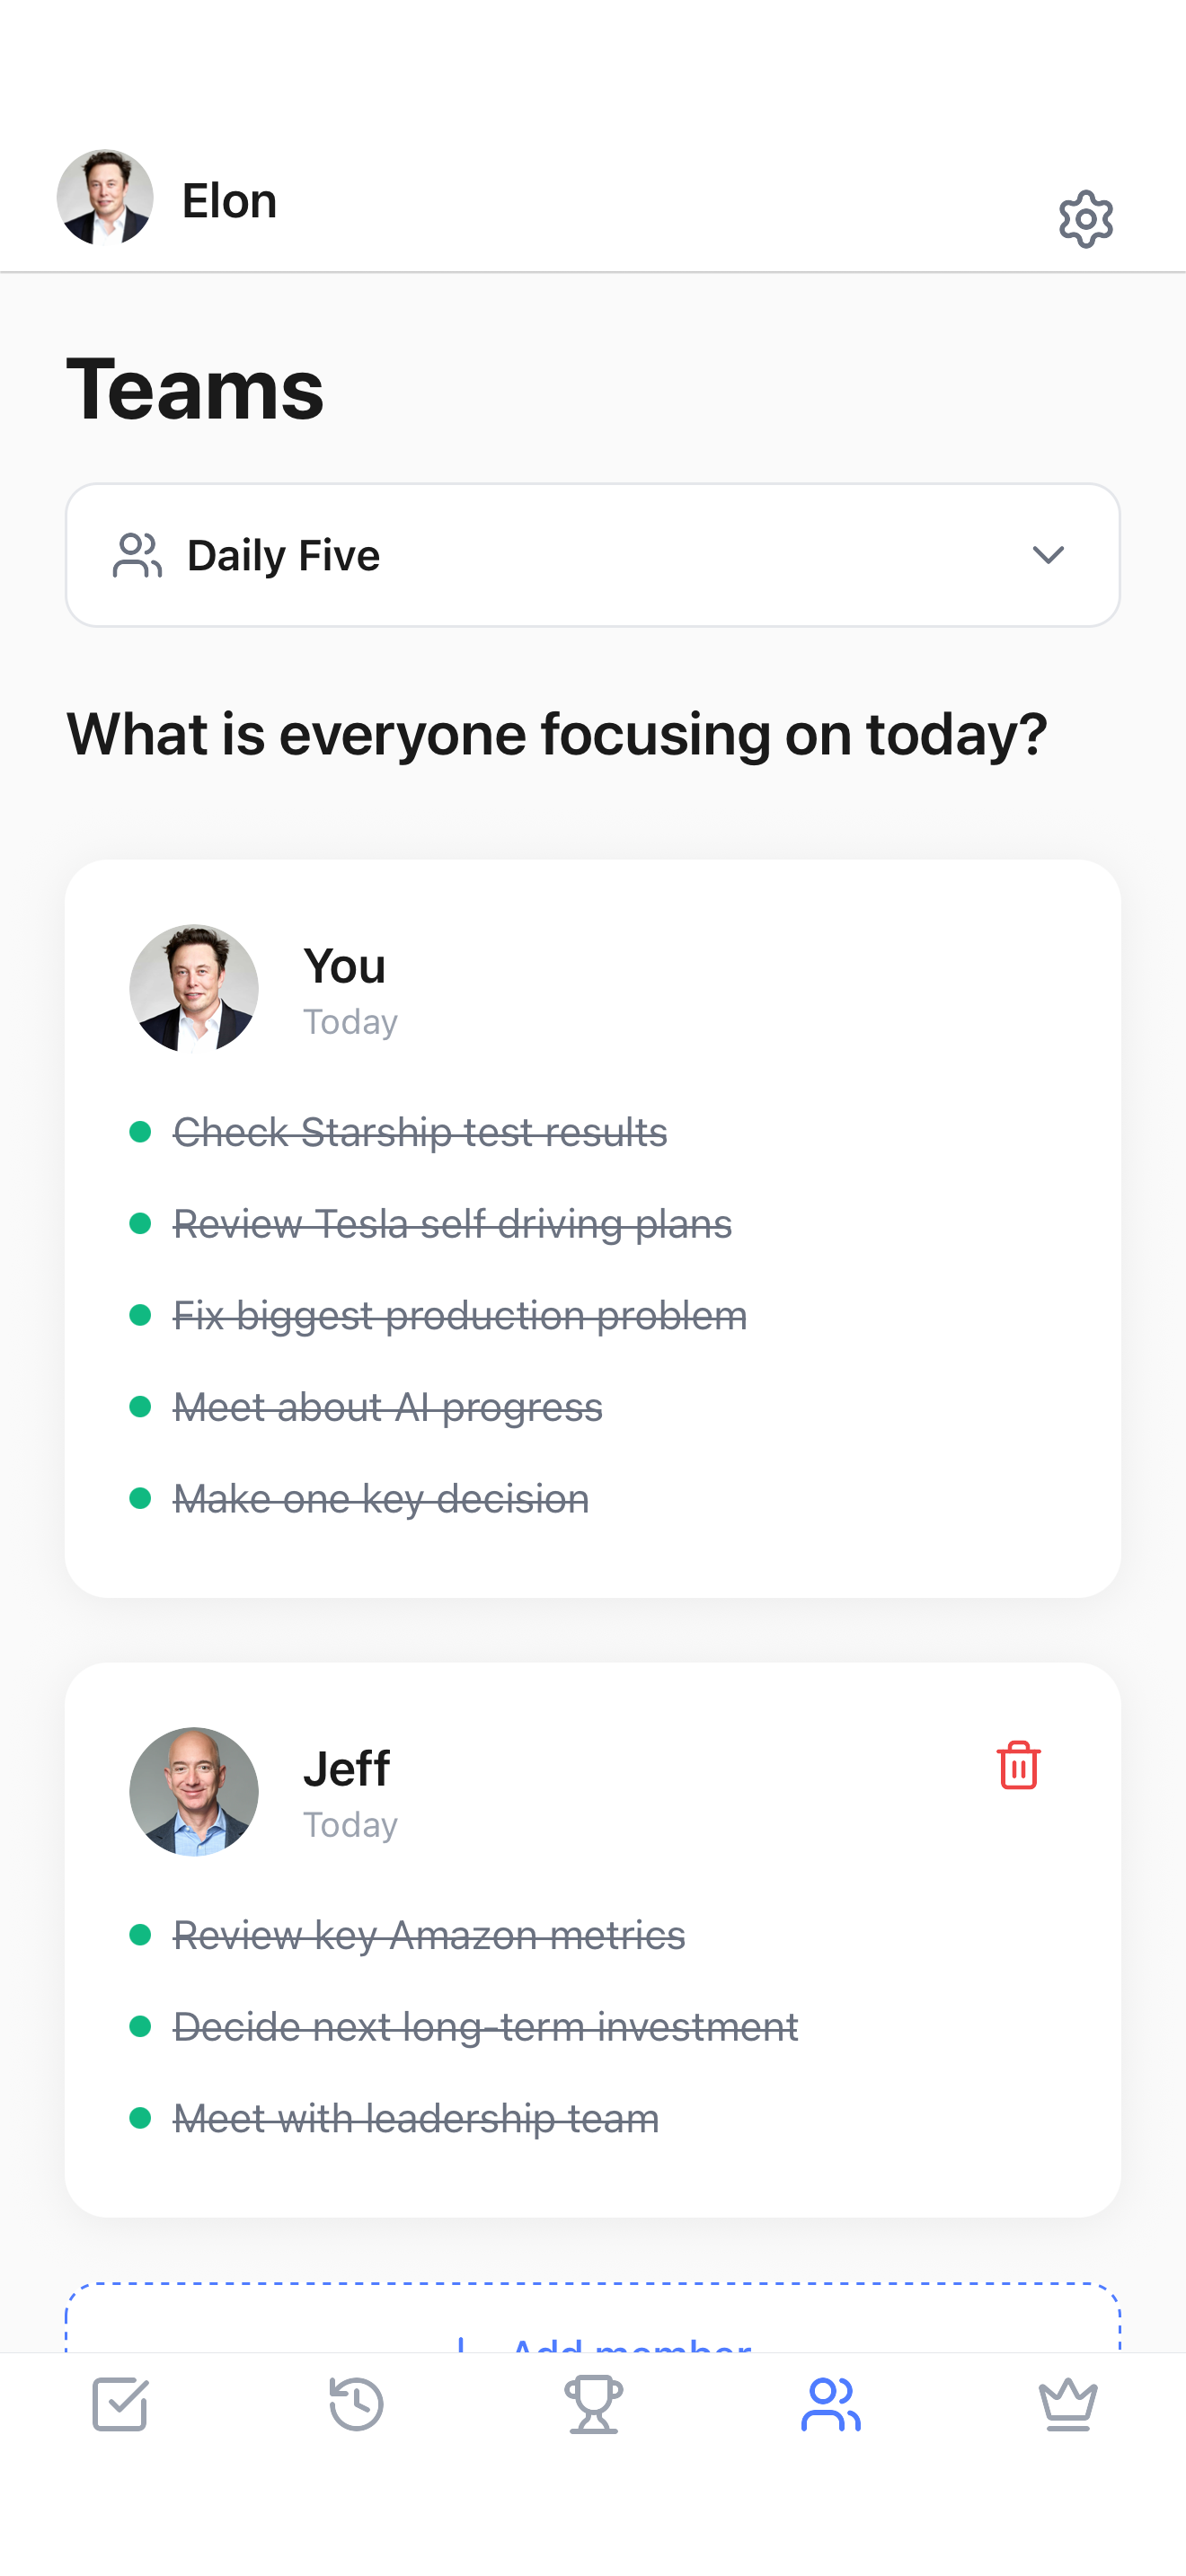This screenshot has height=2576, width=1186.
Task: Tap the trophy achievements icon
Action: 593,2404
